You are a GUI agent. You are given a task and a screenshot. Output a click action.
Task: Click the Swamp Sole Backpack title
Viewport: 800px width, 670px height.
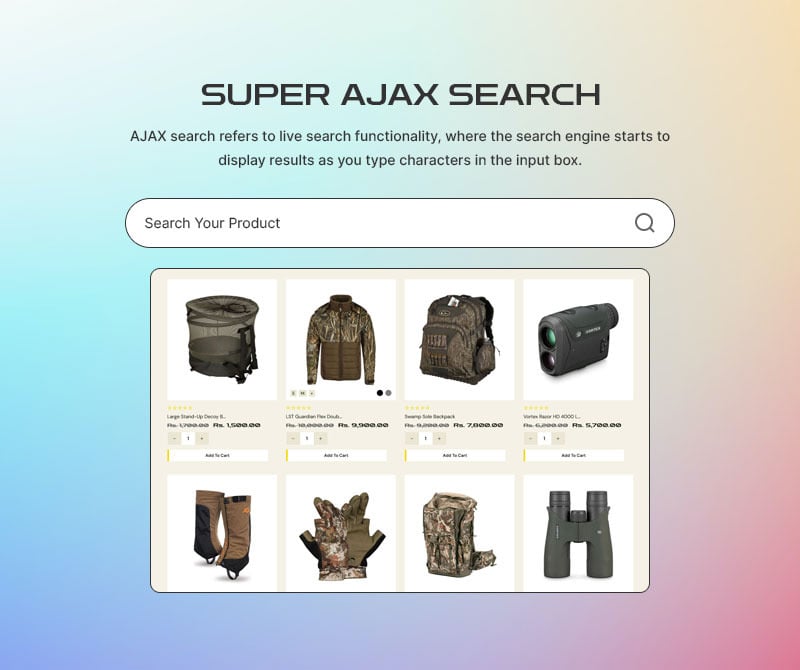coord(430,416)
